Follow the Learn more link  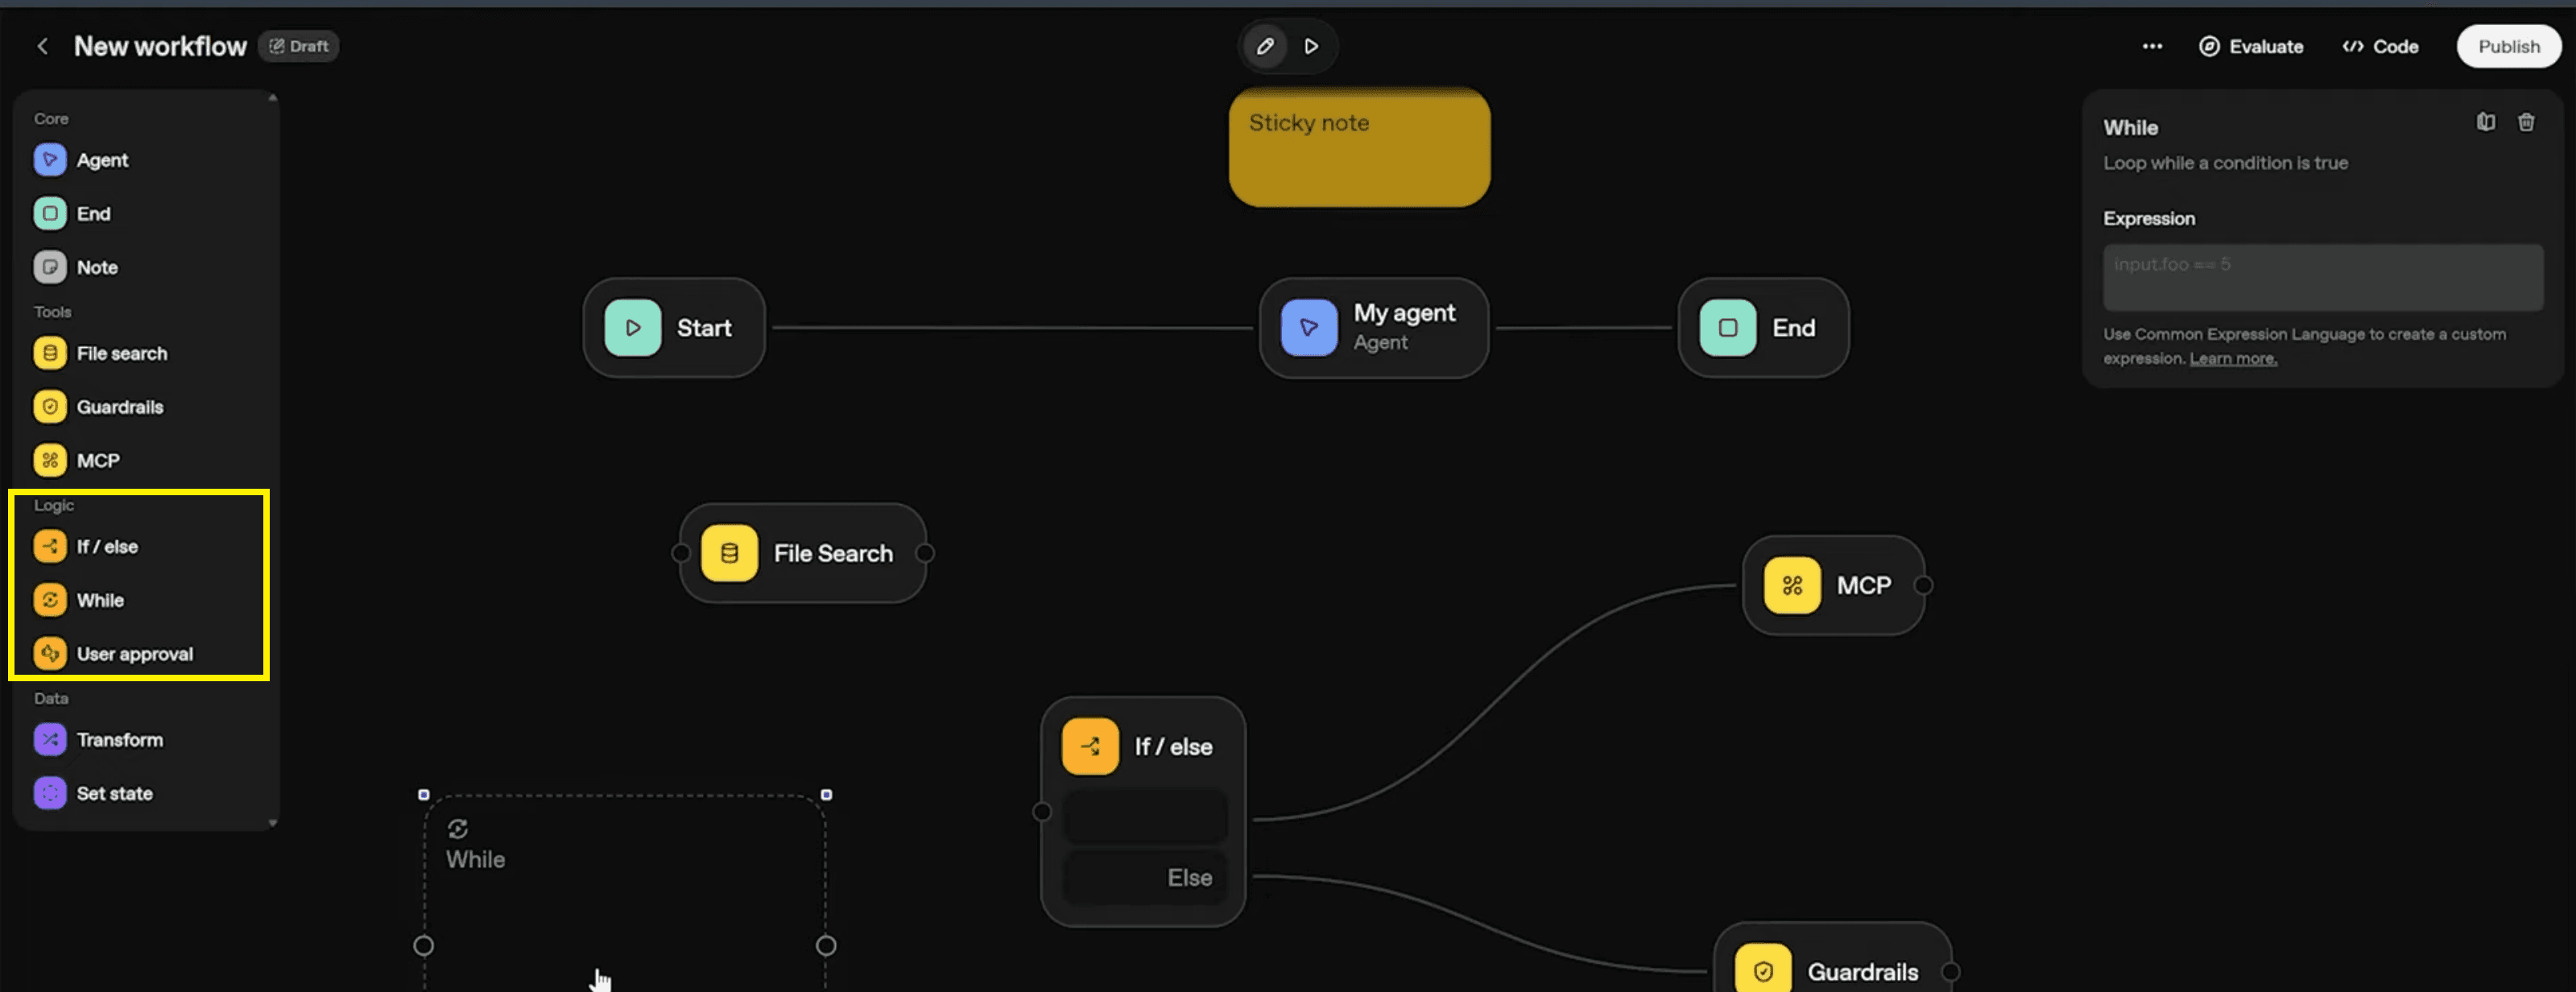click(x=2232, y=359)
